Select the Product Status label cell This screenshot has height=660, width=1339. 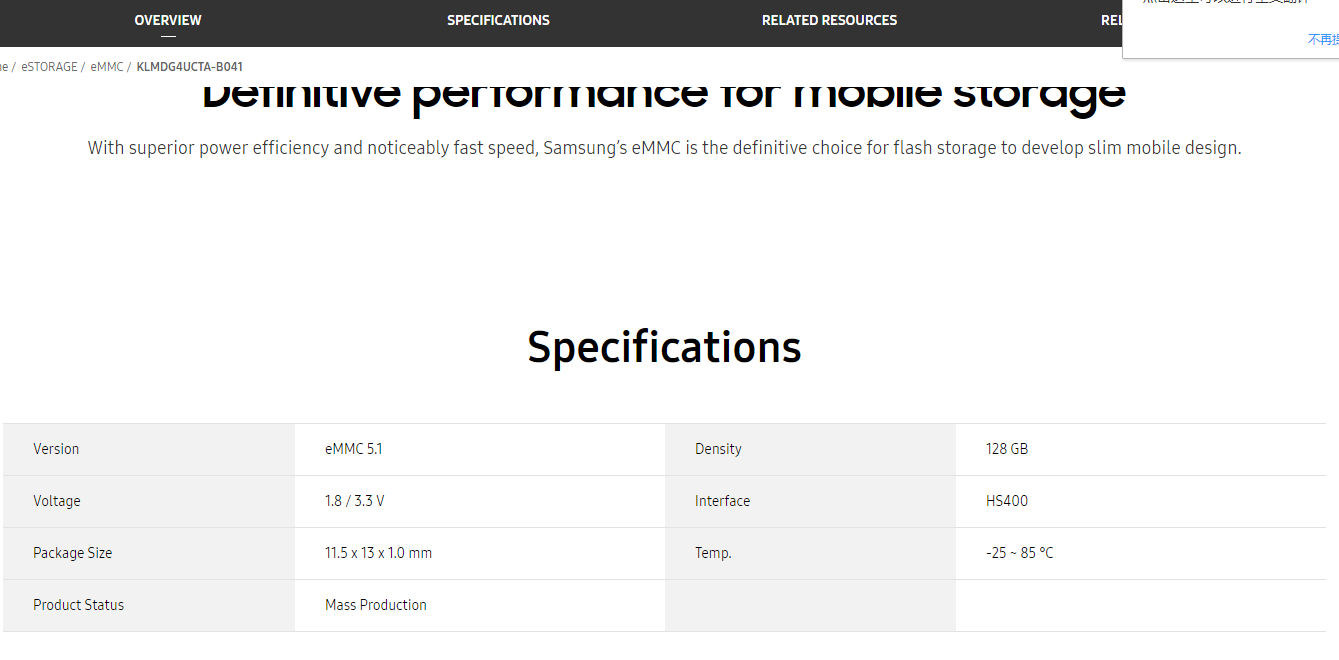(149, 605)
